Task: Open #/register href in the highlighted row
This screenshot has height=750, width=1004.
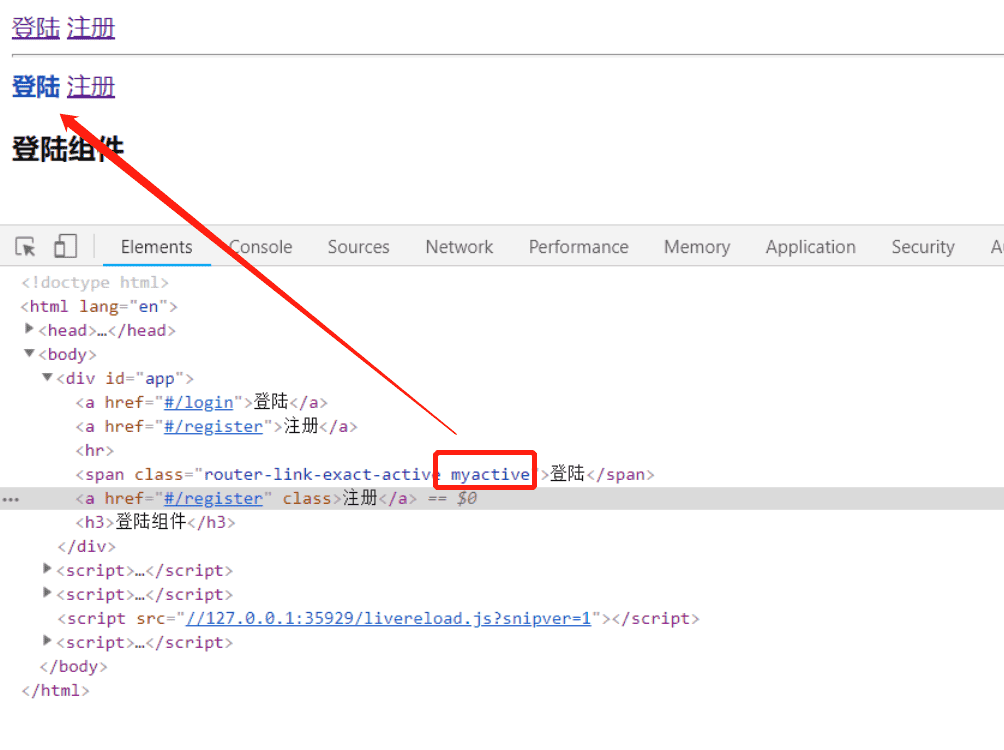Action: pyautogui.click(x=213, y=498)
